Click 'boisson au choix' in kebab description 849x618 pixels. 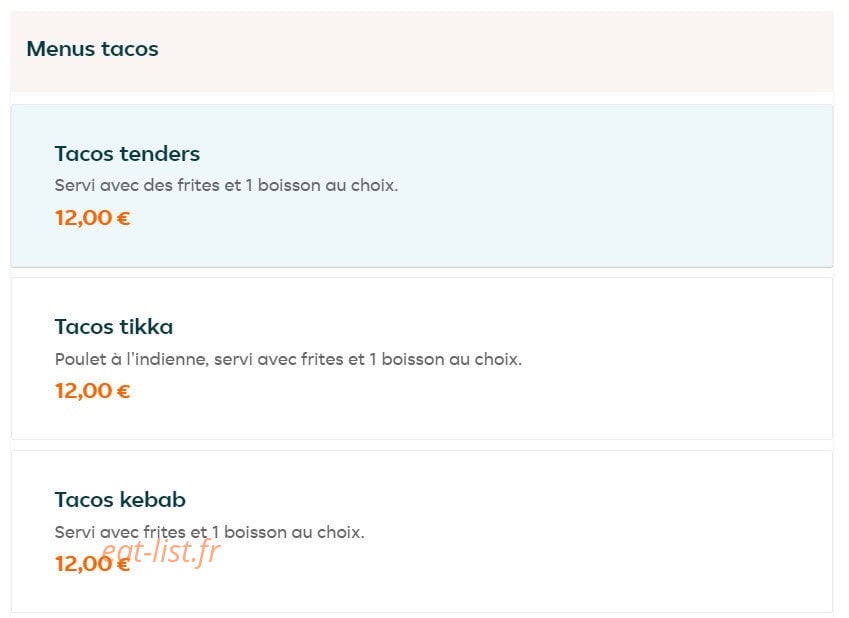click(294, 532)
